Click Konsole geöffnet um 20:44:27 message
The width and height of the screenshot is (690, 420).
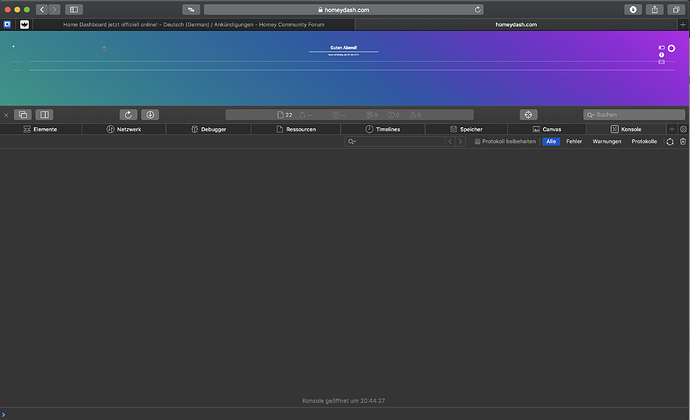344,401
